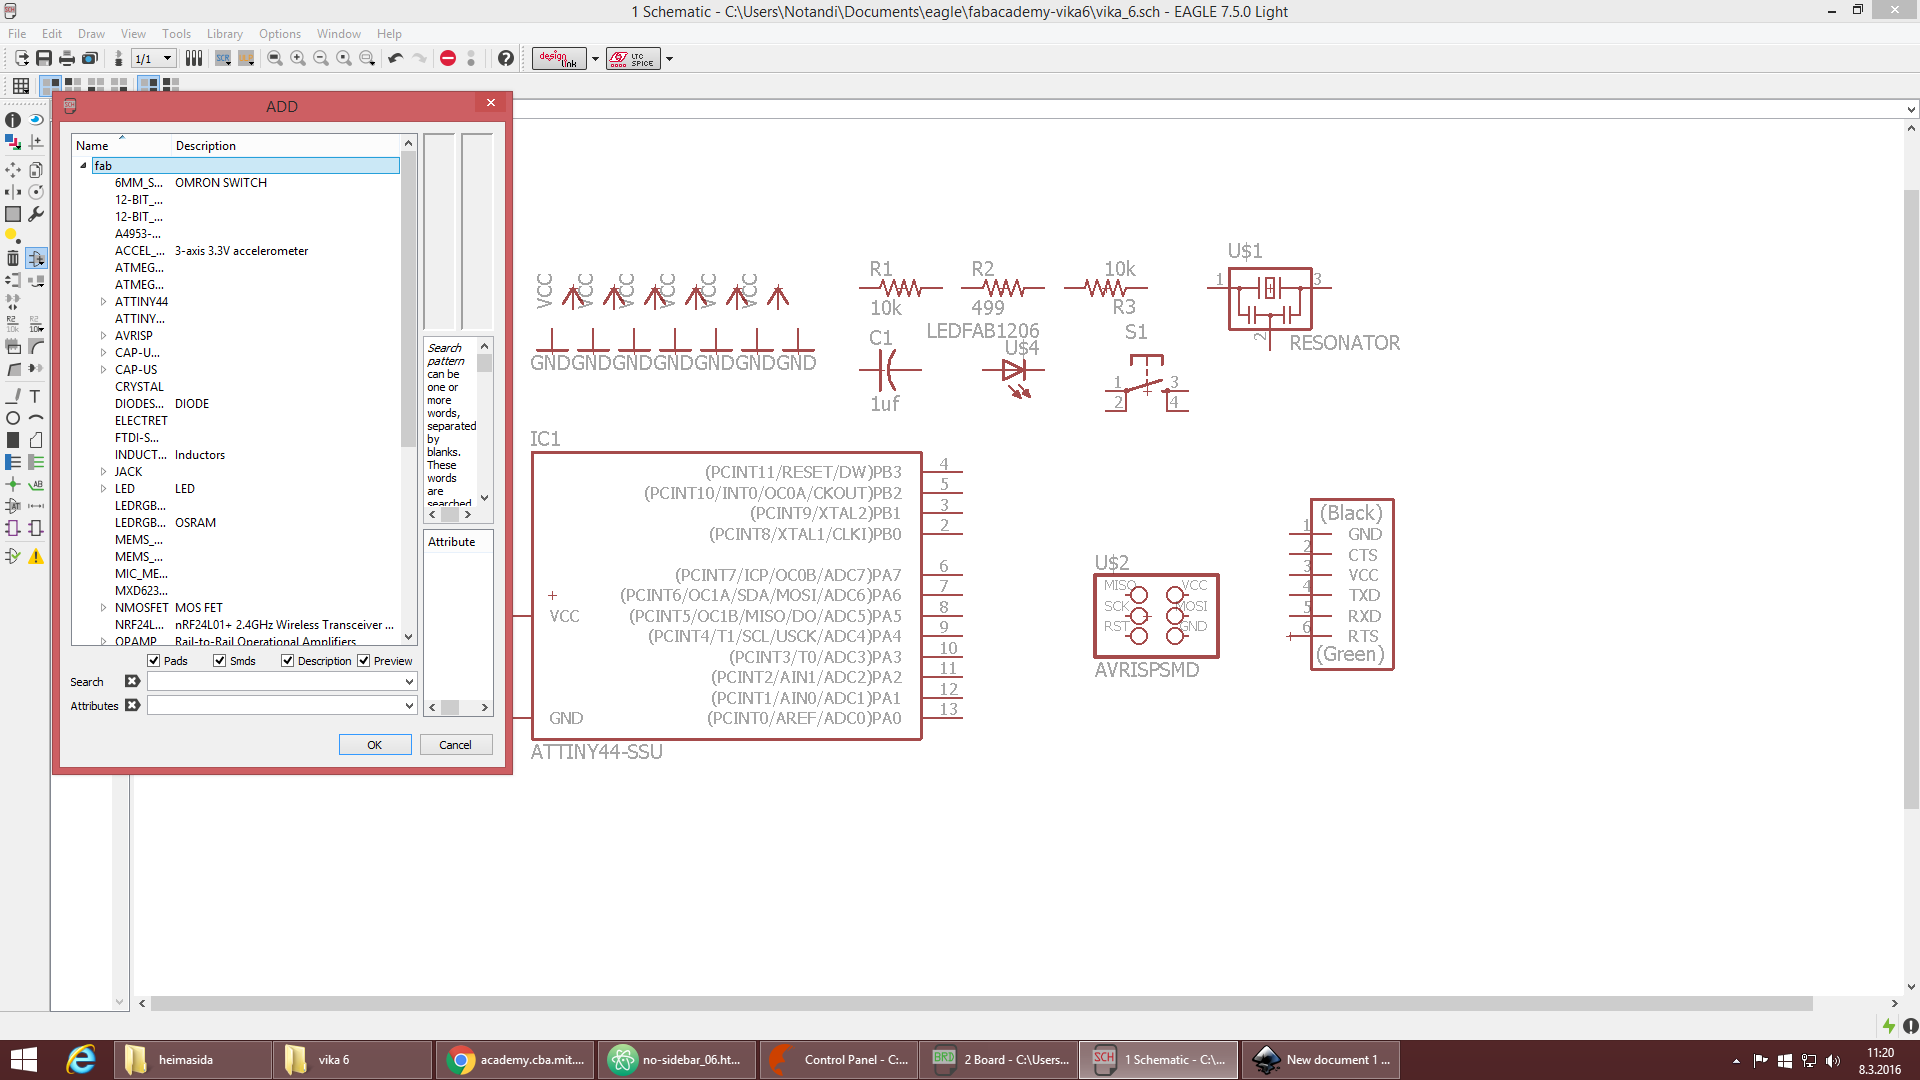Switch to the 2 Board taskbar window
The image size is (1920, 1080).
(x=998, y=1059)
